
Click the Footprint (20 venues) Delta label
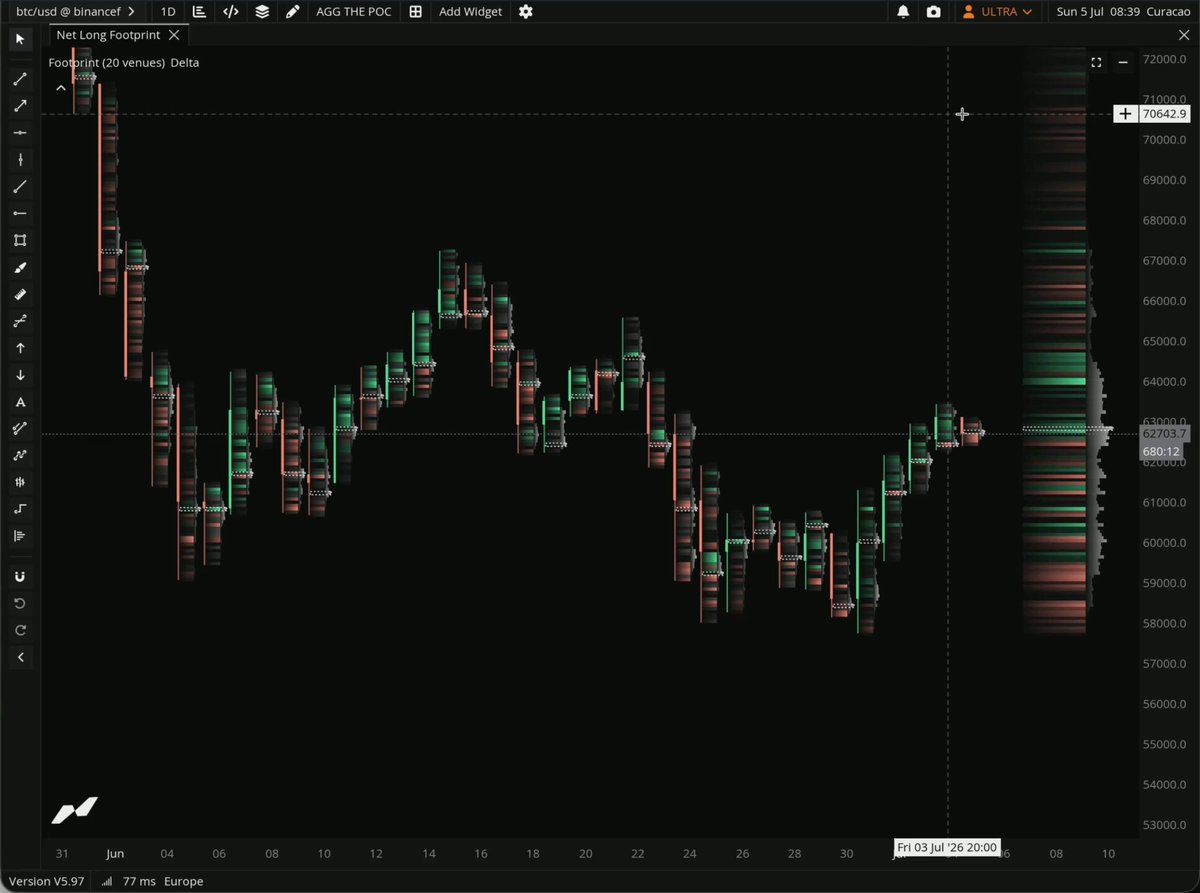tap(124, 62)
